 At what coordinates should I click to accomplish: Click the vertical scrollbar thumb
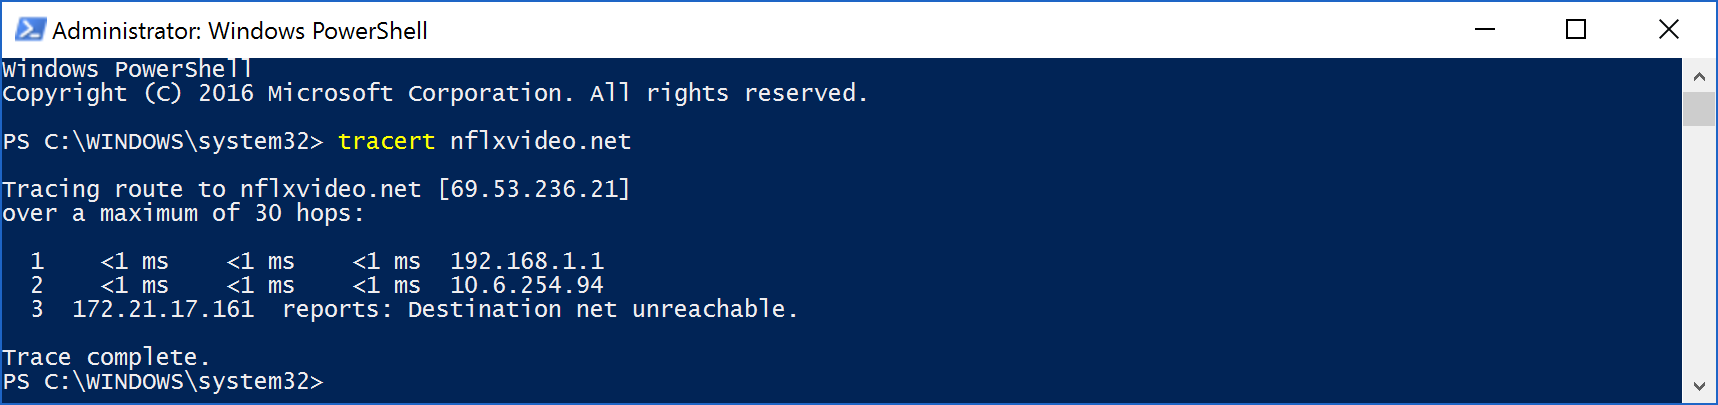1699,109
